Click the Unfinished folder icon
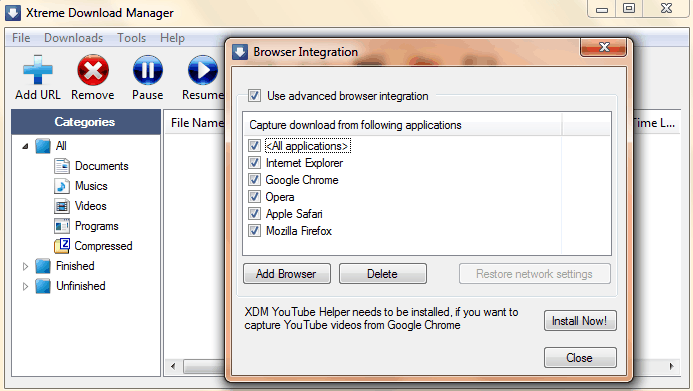Viewport: 693px width, 391px height. [x=43, y=286]
